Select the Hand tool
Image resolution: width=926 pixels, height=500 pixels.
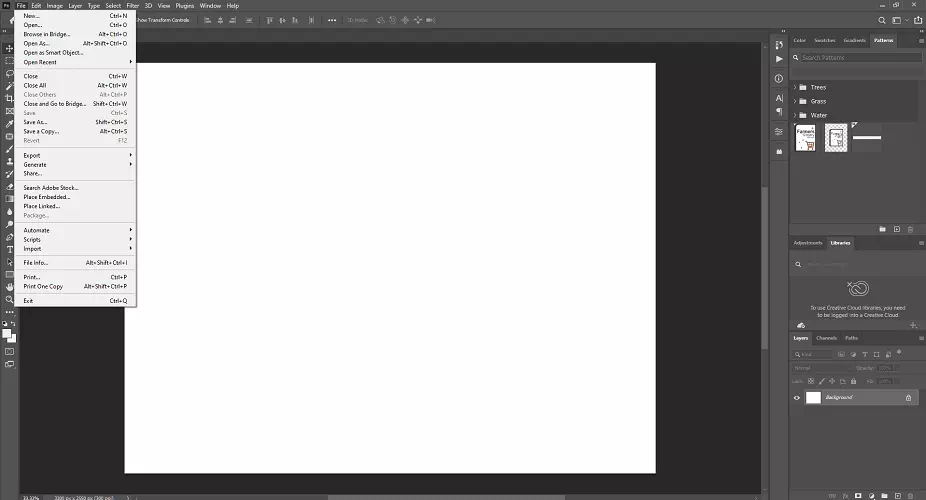9,287
